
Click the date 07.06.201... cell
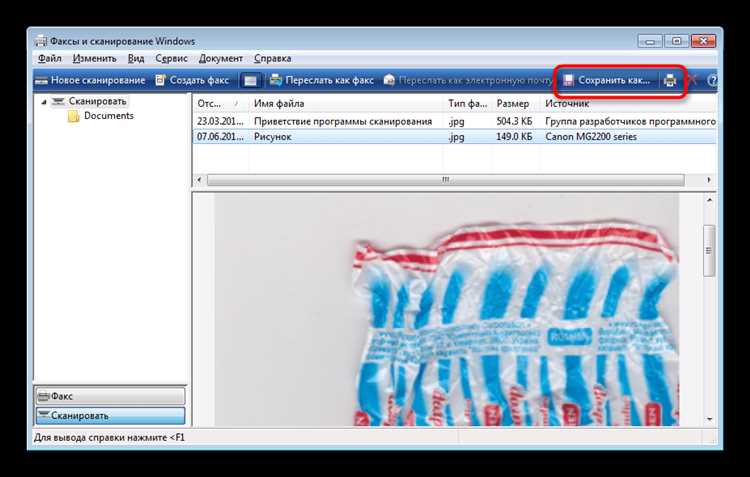click(x=221, y=137)
